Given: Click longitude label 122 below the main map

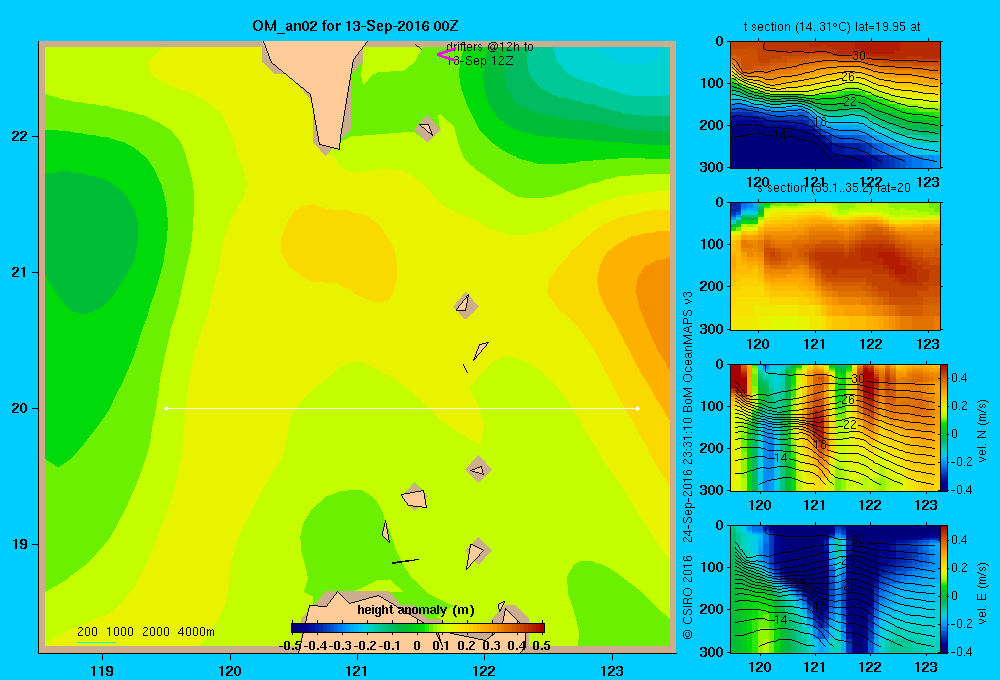Looking at the screenshot, I should (x=485, y=670).
